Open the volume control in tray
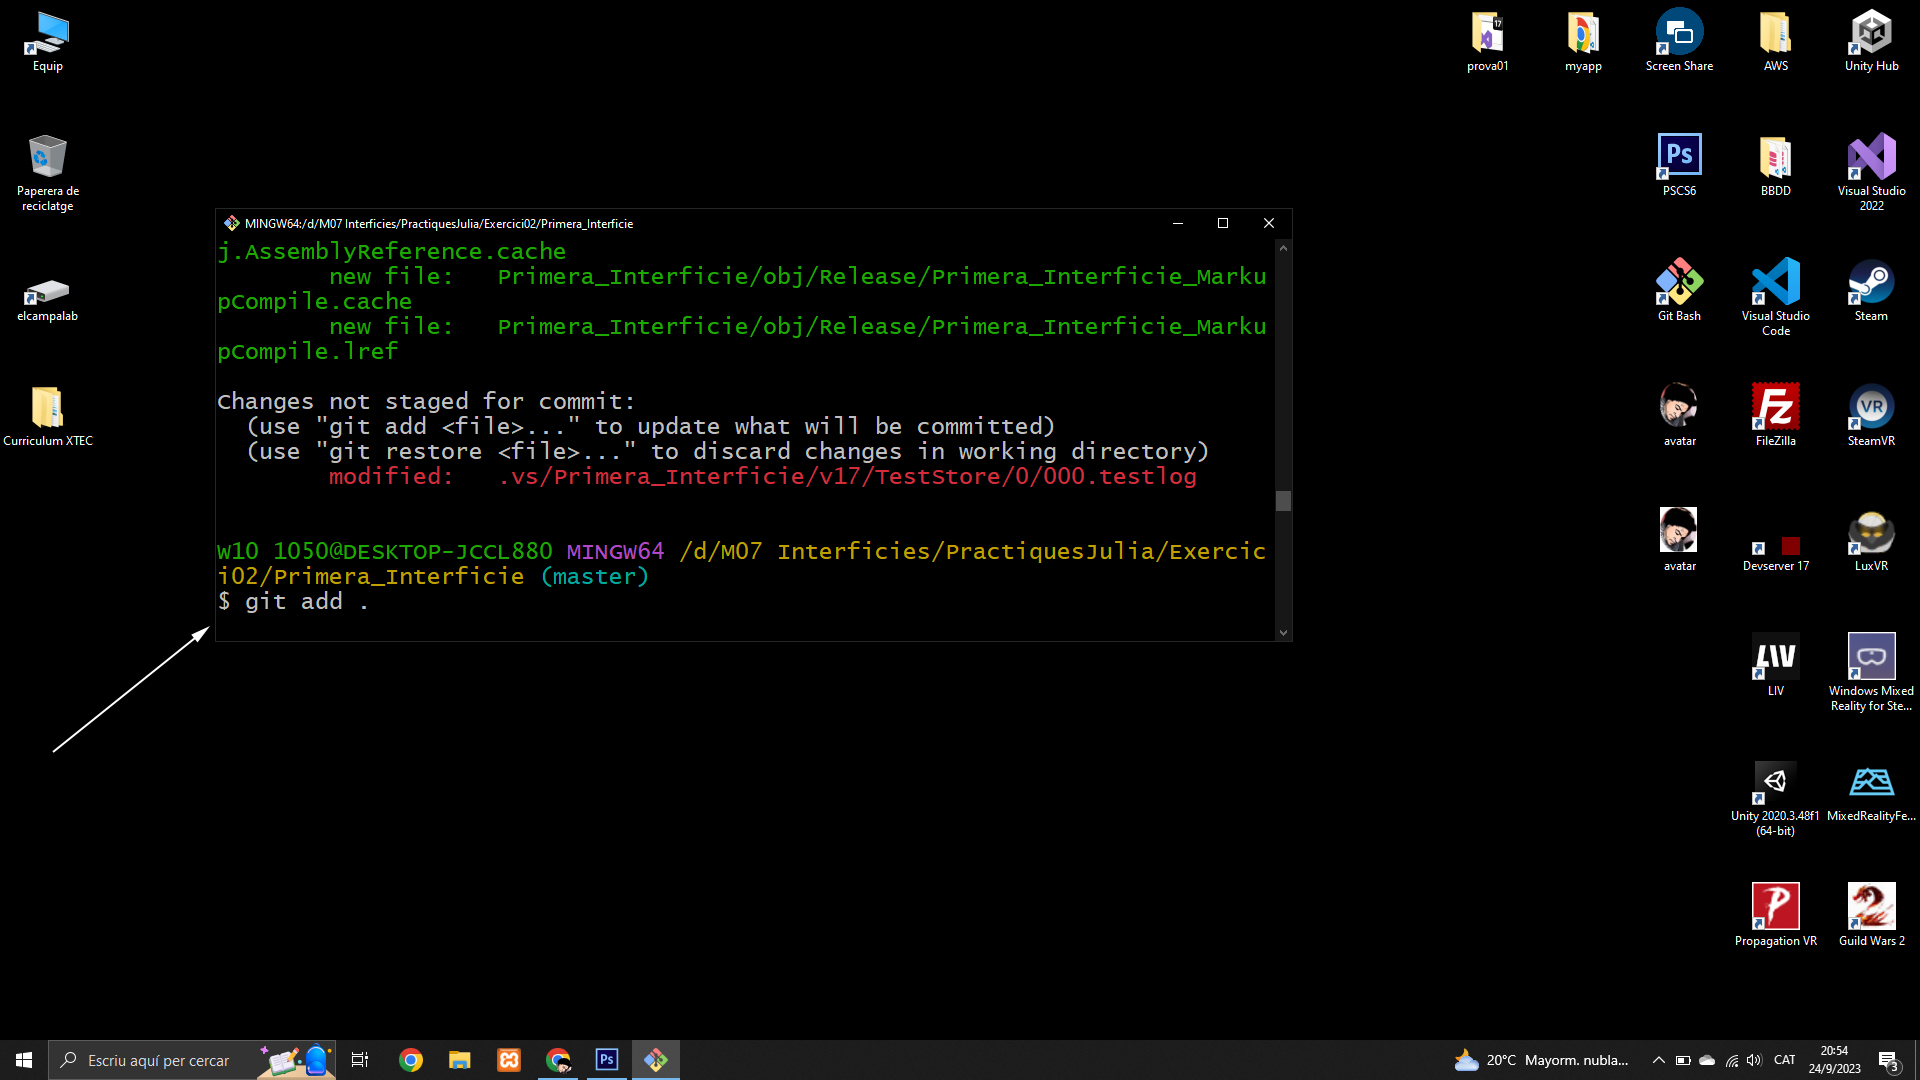This screenshot has height=1080, width=1920. point(1754,1060)
